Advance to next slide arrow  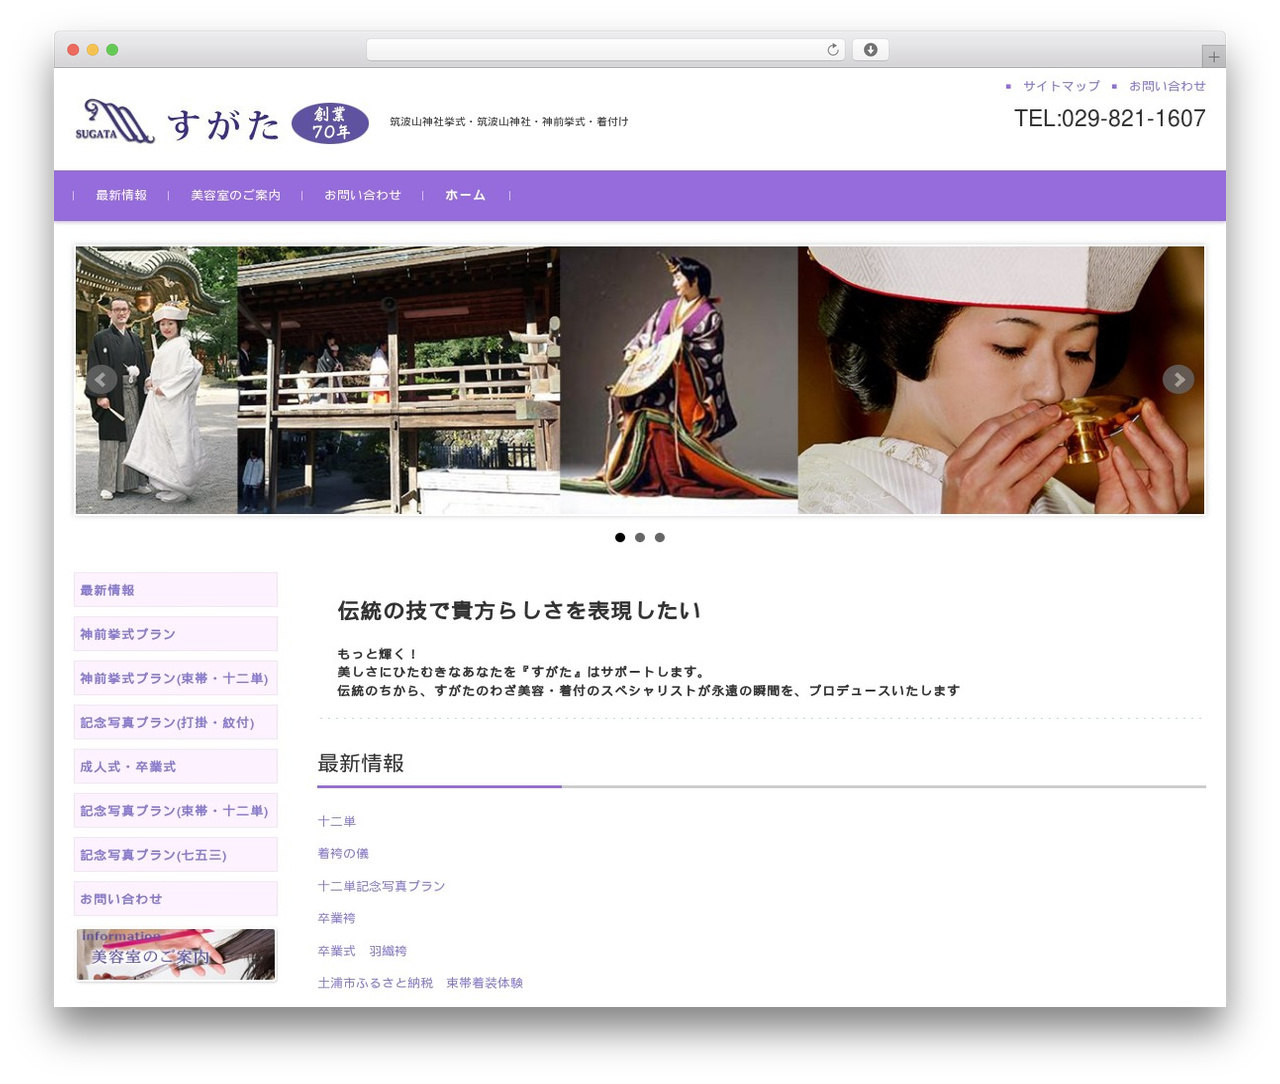[x=1178, y=379]
